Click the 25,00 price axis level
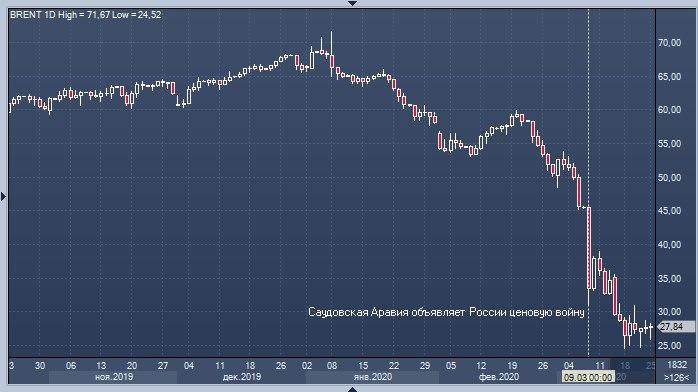698x392 pixels. coord(670,345)
